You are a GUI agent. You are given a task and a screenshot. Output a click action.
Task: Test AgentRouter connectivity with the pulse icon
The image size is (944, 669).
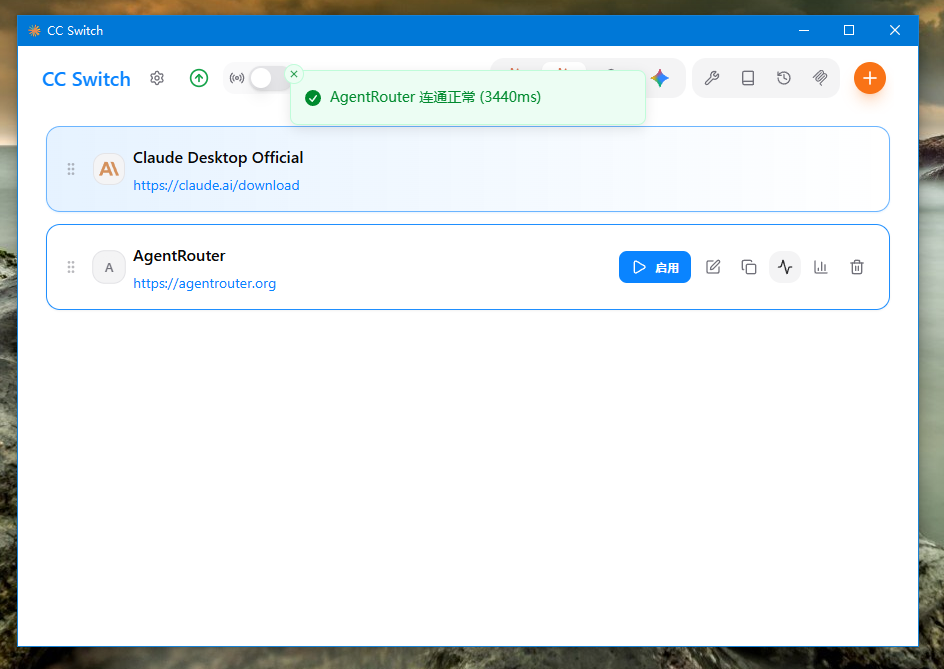click(x=784, y=267)
